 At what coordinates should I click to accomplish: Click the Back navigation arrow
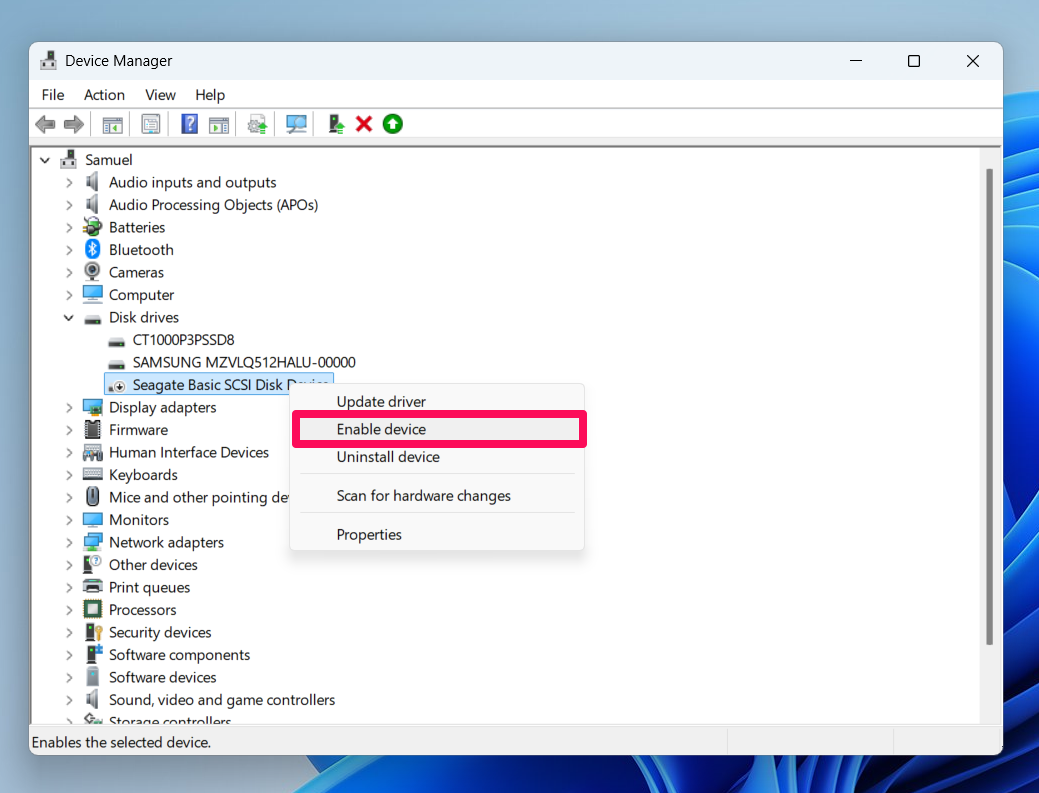[x=45, y=123]
